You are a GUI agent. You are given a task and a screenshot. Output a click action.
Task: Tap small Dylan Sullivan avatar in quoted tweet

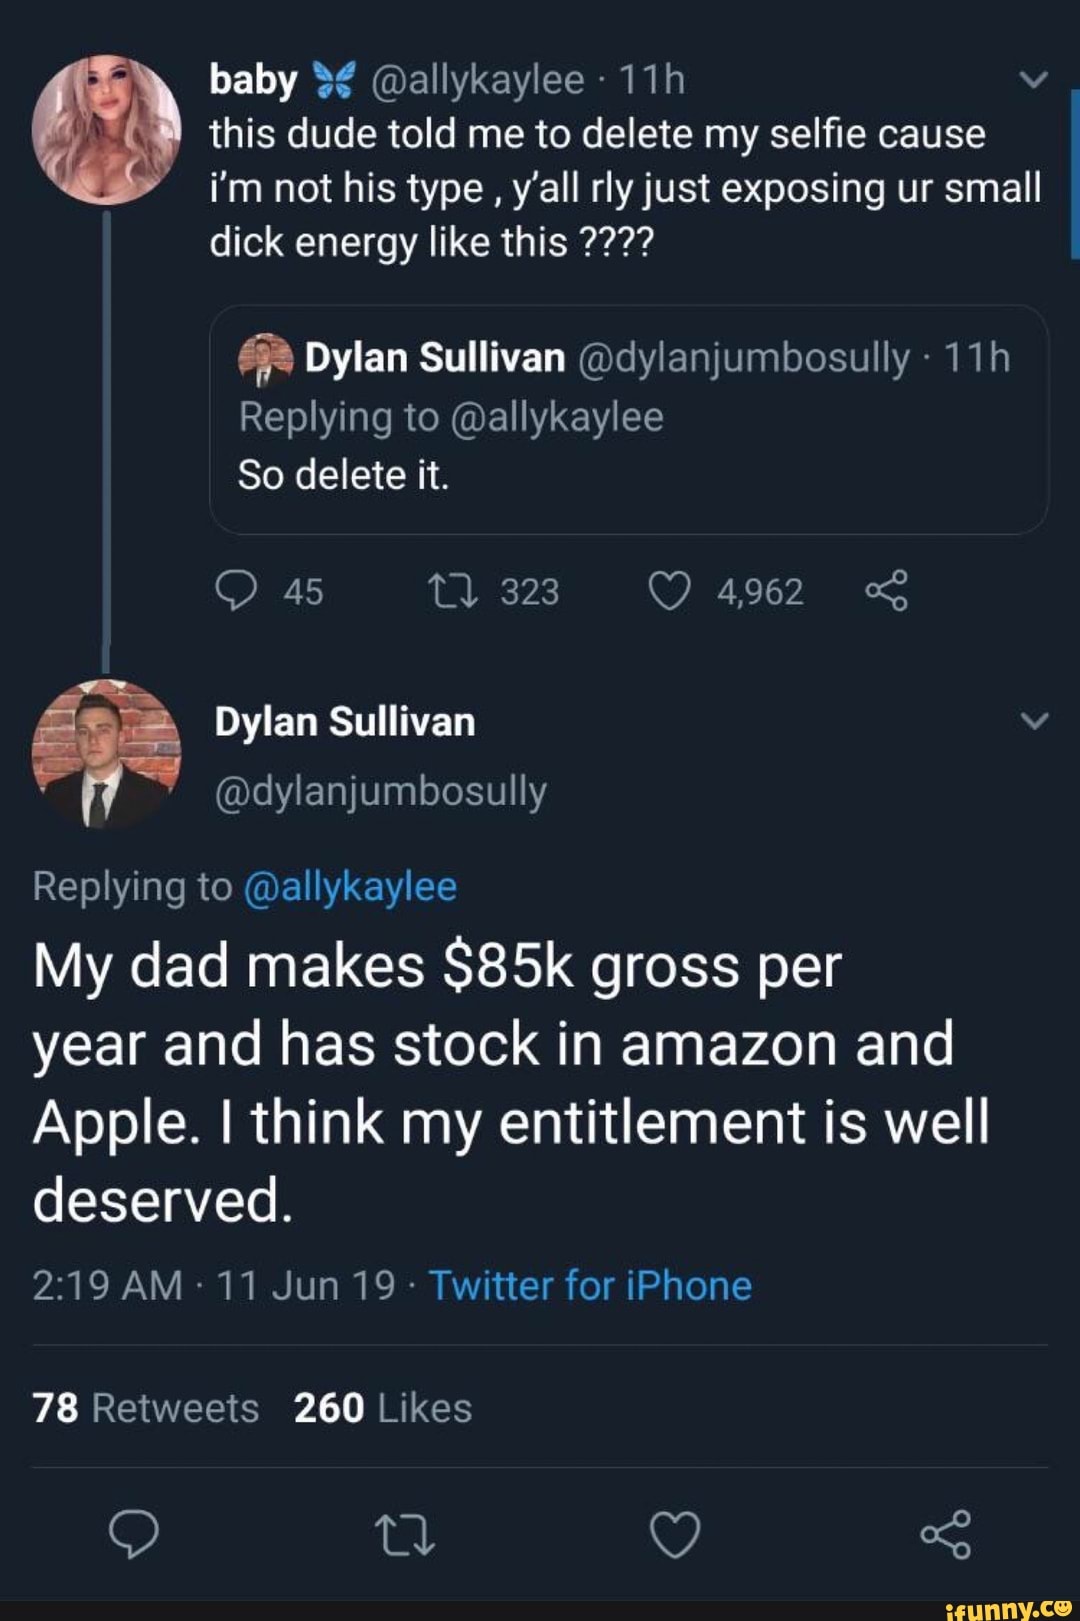click(265, 360)
